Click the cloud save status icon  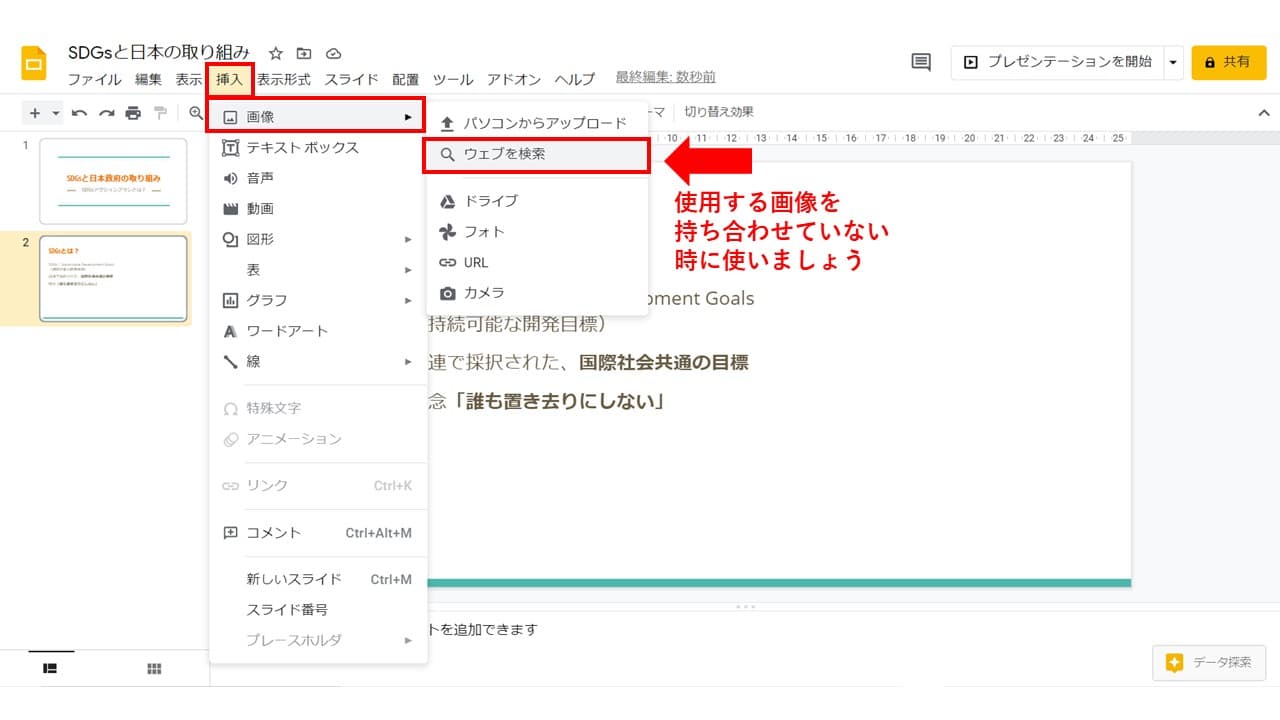(x=333, y=53)
